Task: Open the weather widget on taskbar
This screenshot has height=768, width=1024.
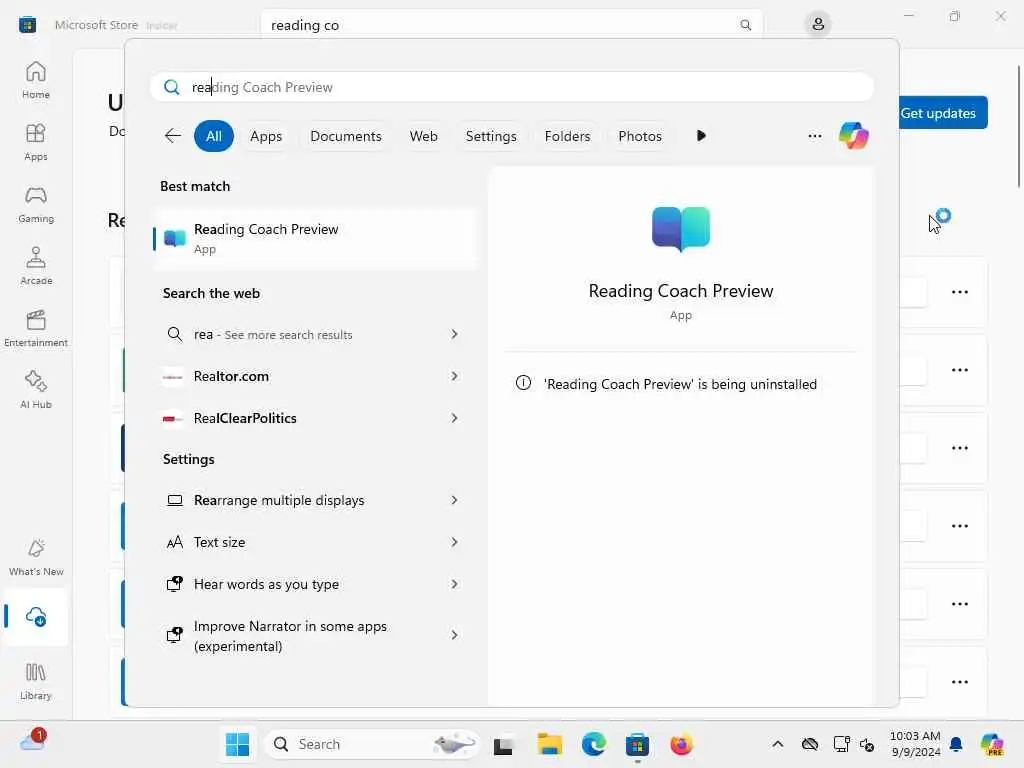Action: (x=33, y=741)
